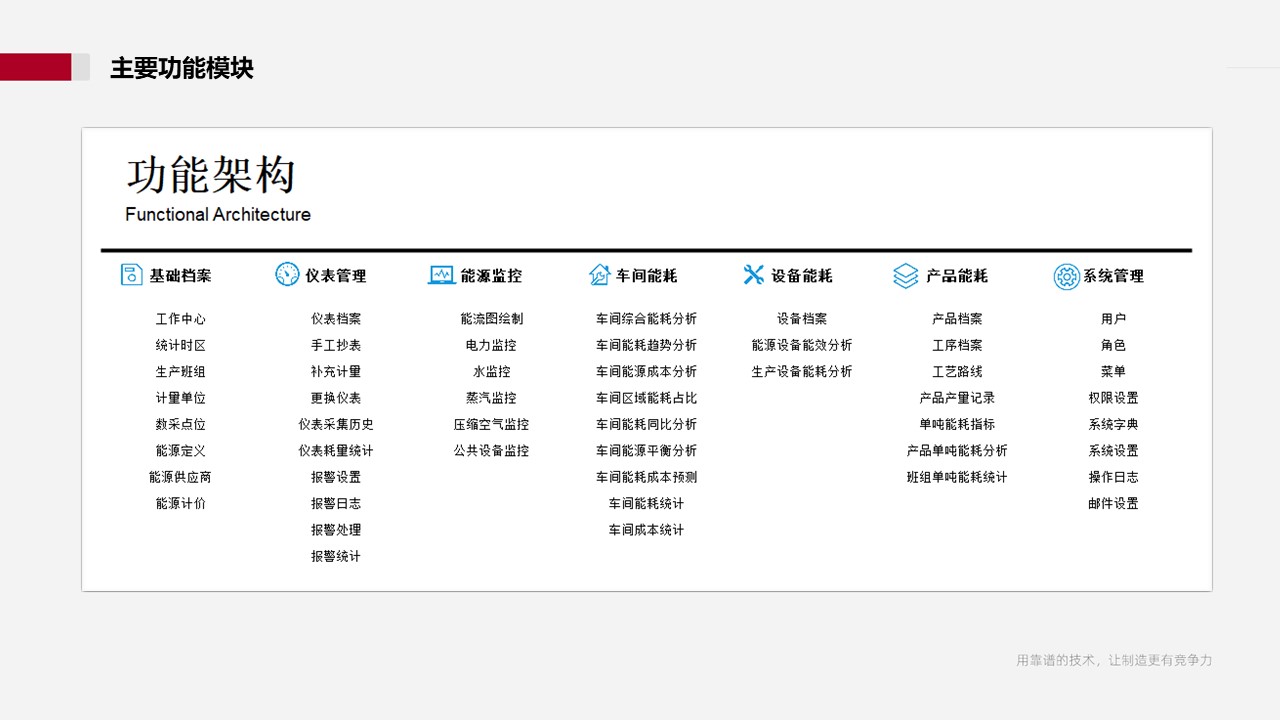Screen dimensions: 1280x720
Task: Click the 能源设备能效分析 item
Action: (x=802, y=345)
